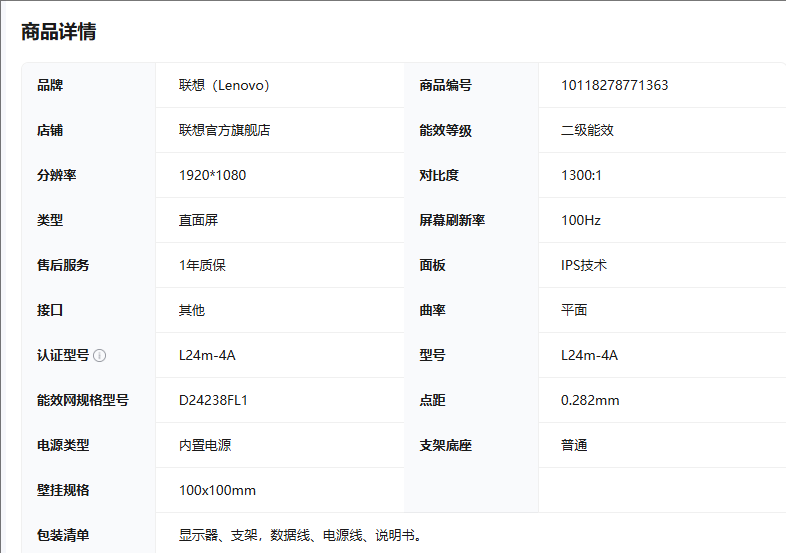Click the 接口 label

[x=50, y=310]
